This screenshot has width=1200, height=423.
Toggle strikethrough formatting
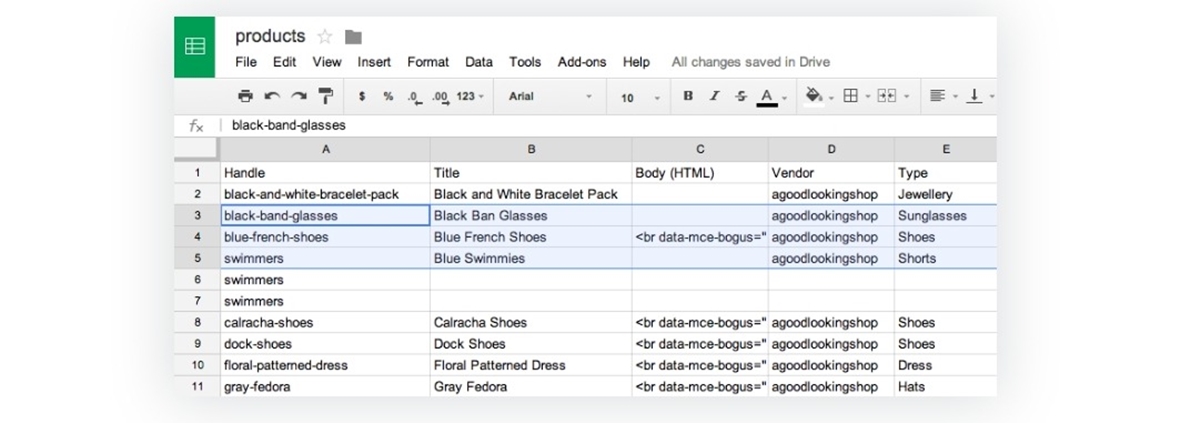[740, 96]
